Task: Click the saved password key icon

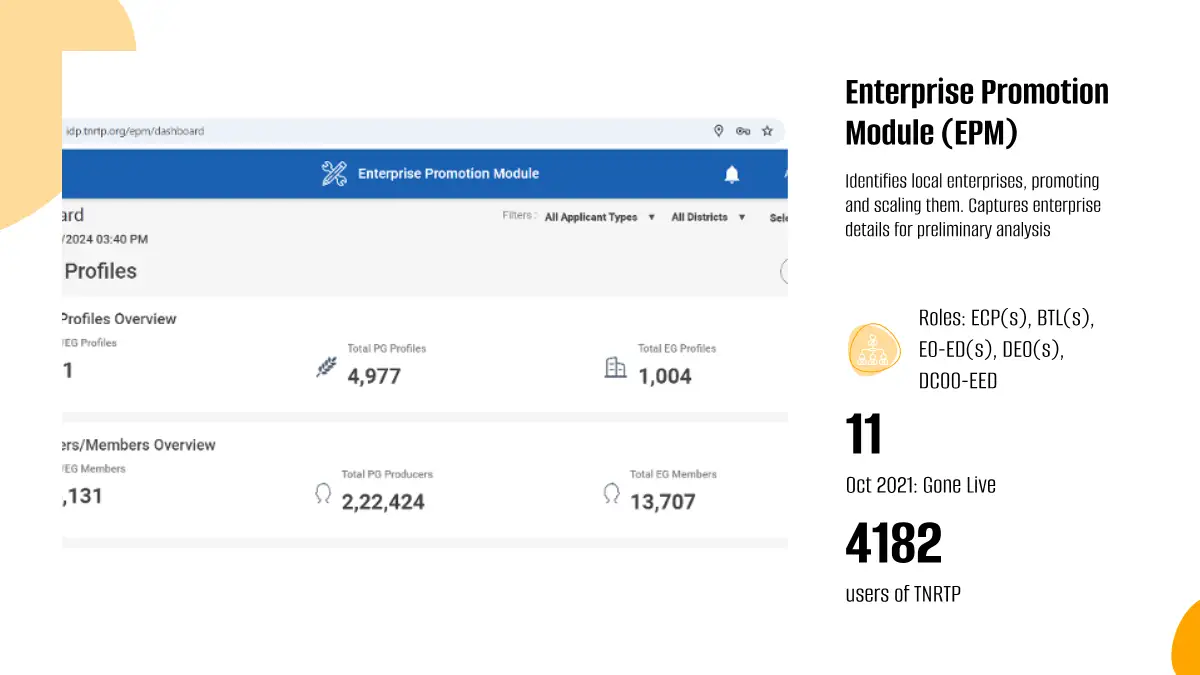Action: [743, 131]
